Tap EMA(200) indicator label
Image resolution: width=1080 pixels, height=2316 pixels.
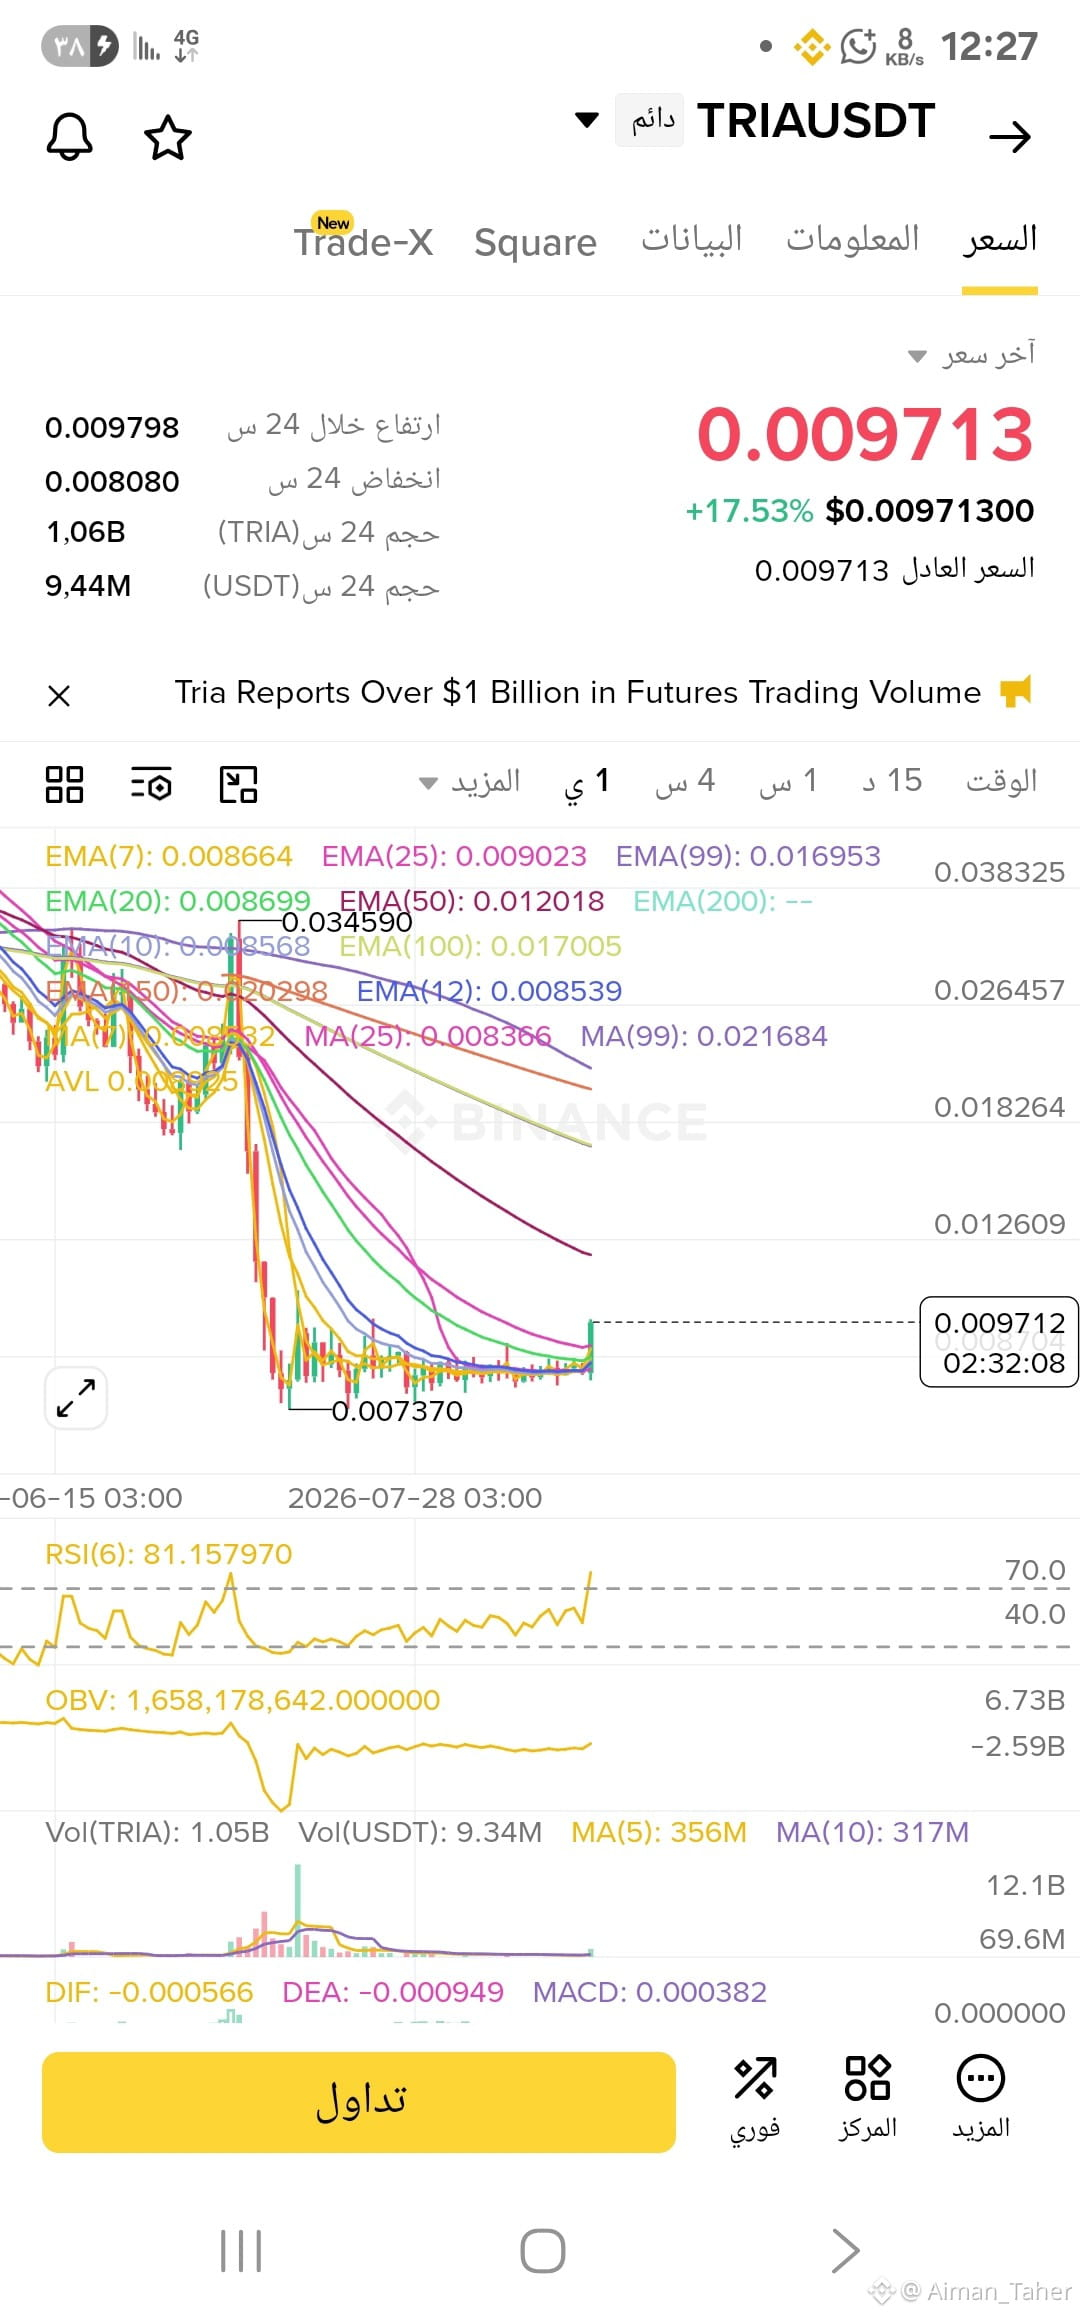723,901
